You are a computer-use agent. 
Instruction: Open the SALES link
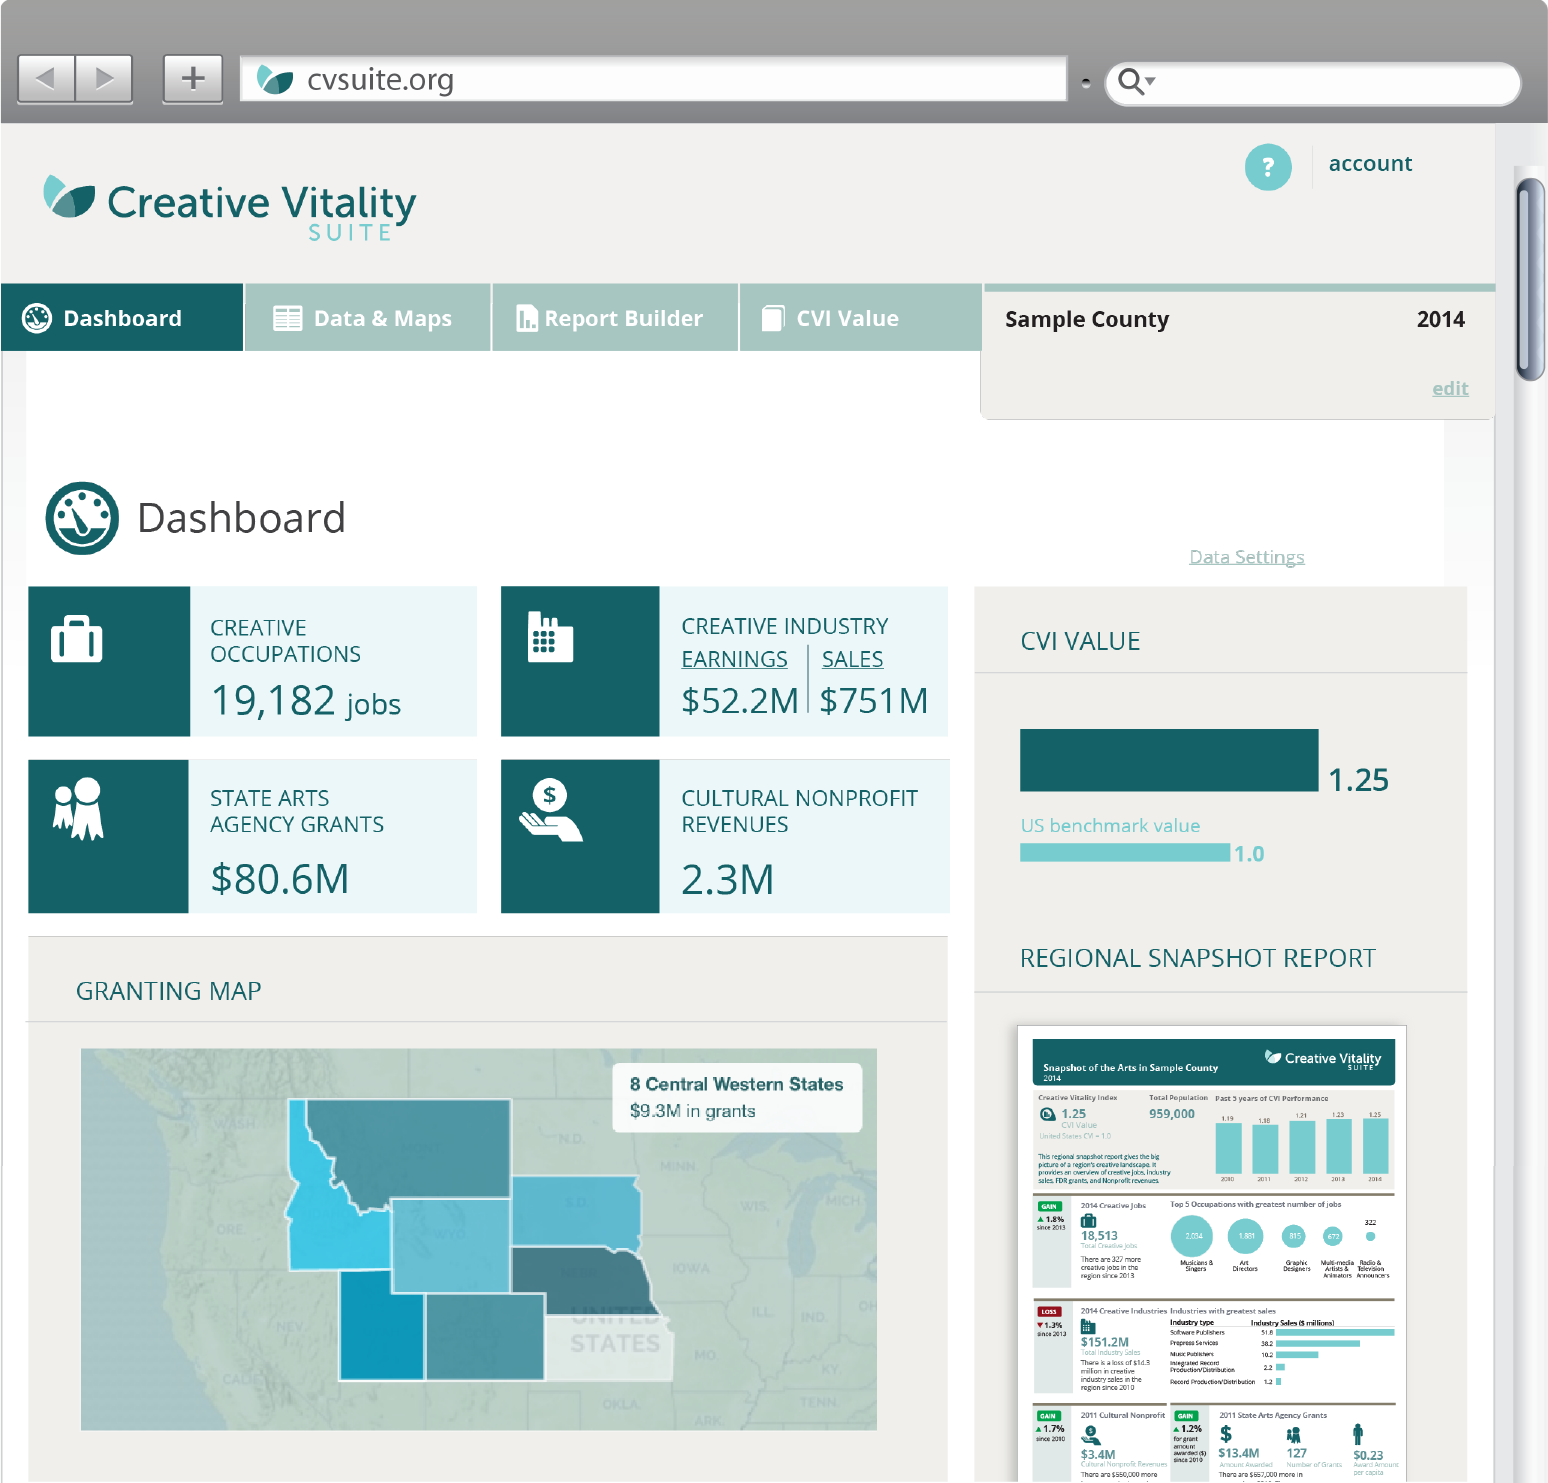(x=853, y=660)
